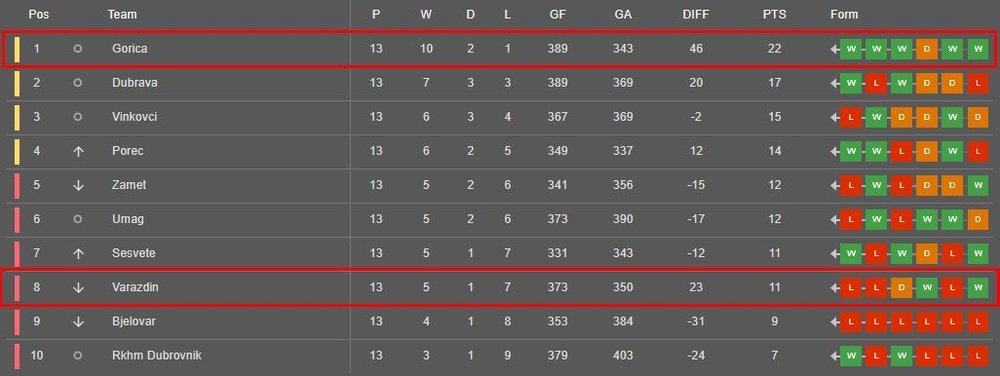Click the upward position arrow beside Porec
The height and width of the screenshot is (376, 1000).
click(78, 151)
